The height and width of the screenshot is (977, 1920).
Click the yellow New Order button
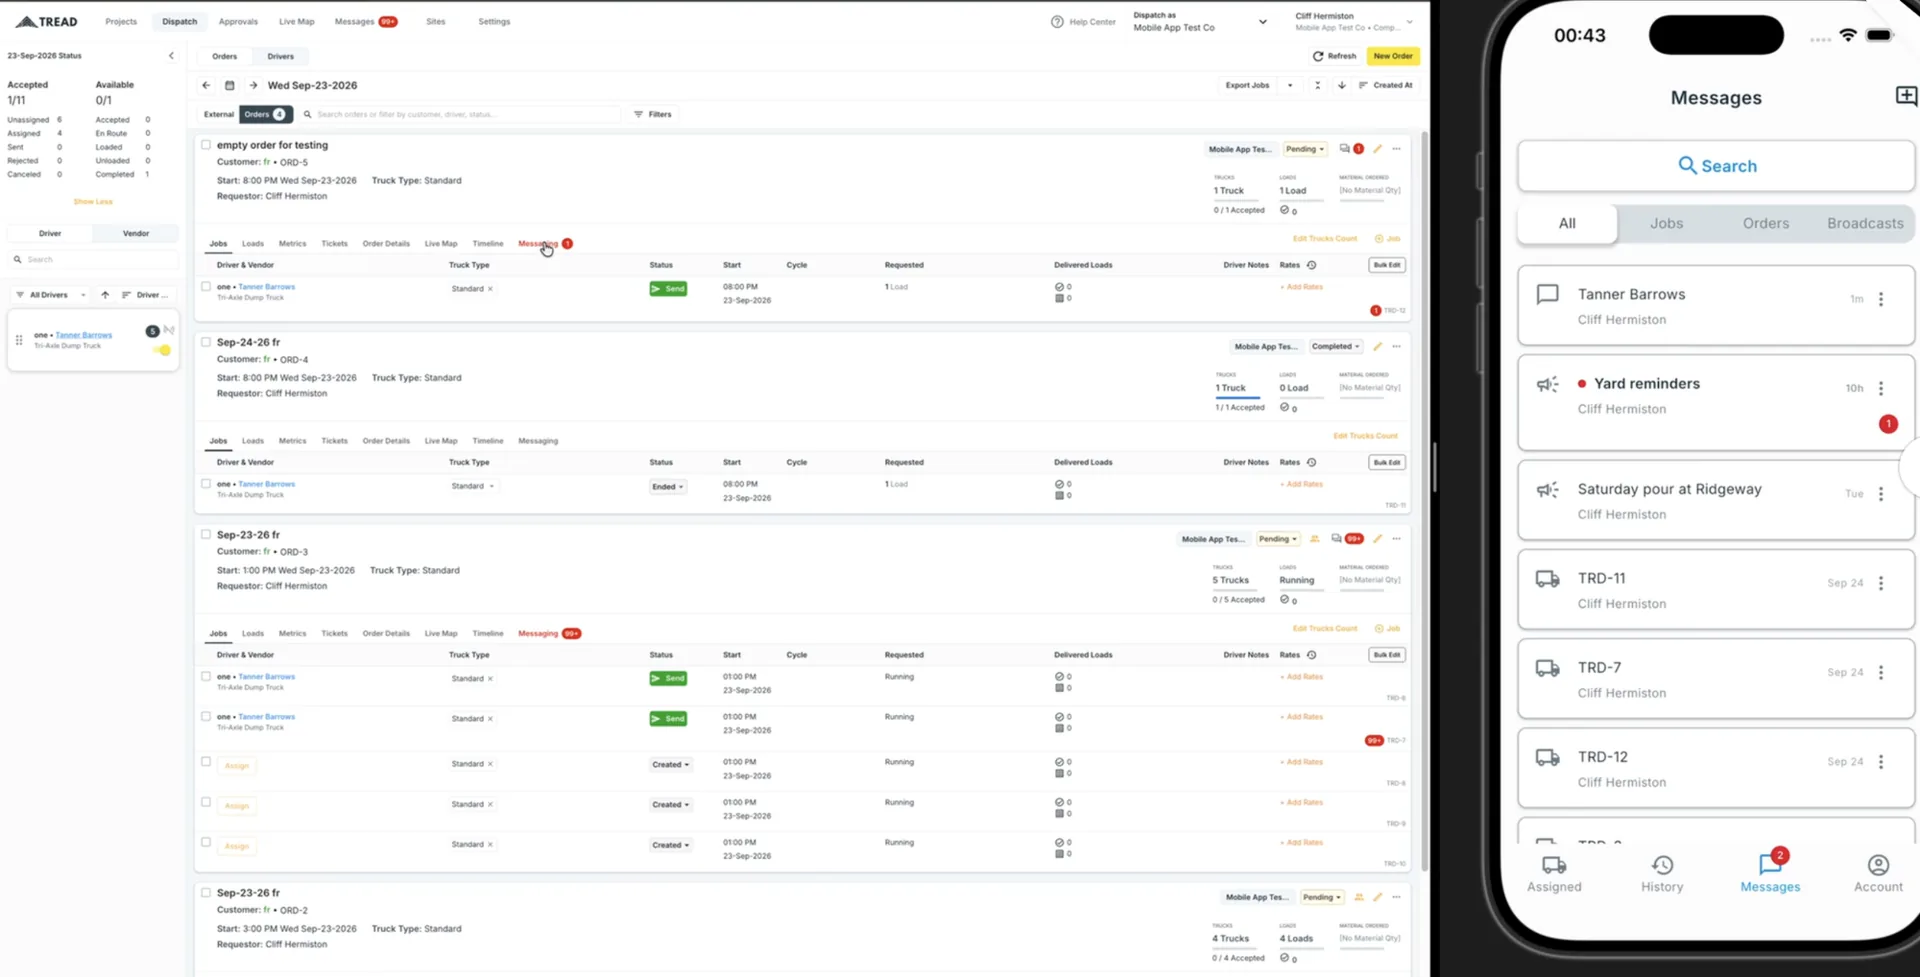pyautogui.click(x=1393, y=56)
